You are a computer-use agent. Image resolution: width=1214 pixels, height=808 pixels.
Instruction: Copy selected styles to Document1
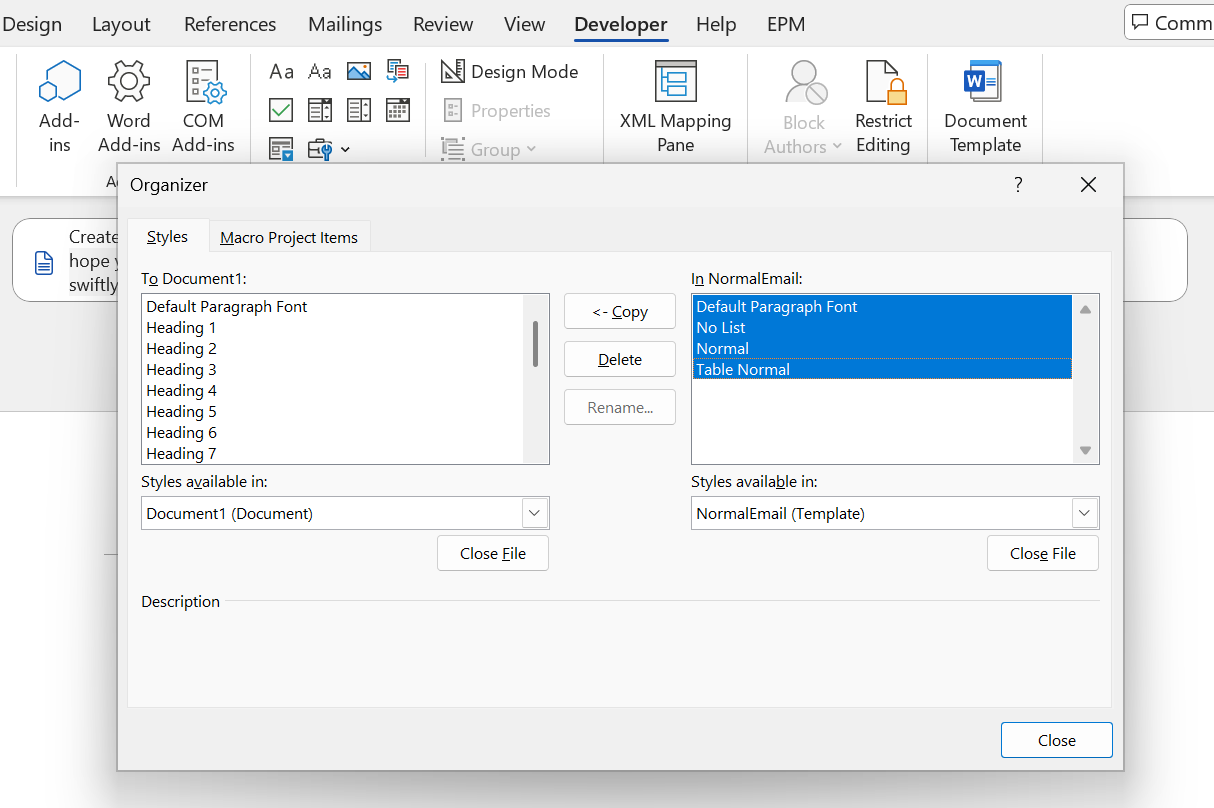click(620, 312)
